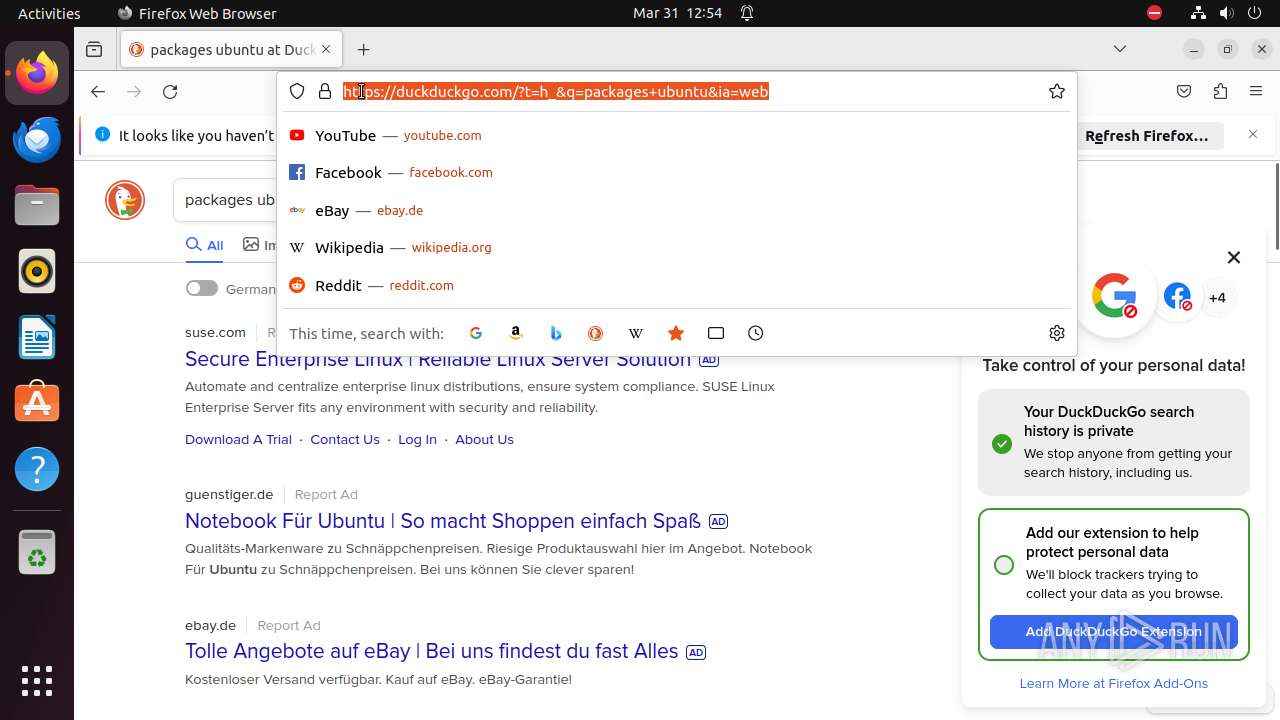Search in History this time
Screen dimensions: 1280x720
(x=756, y=333)
